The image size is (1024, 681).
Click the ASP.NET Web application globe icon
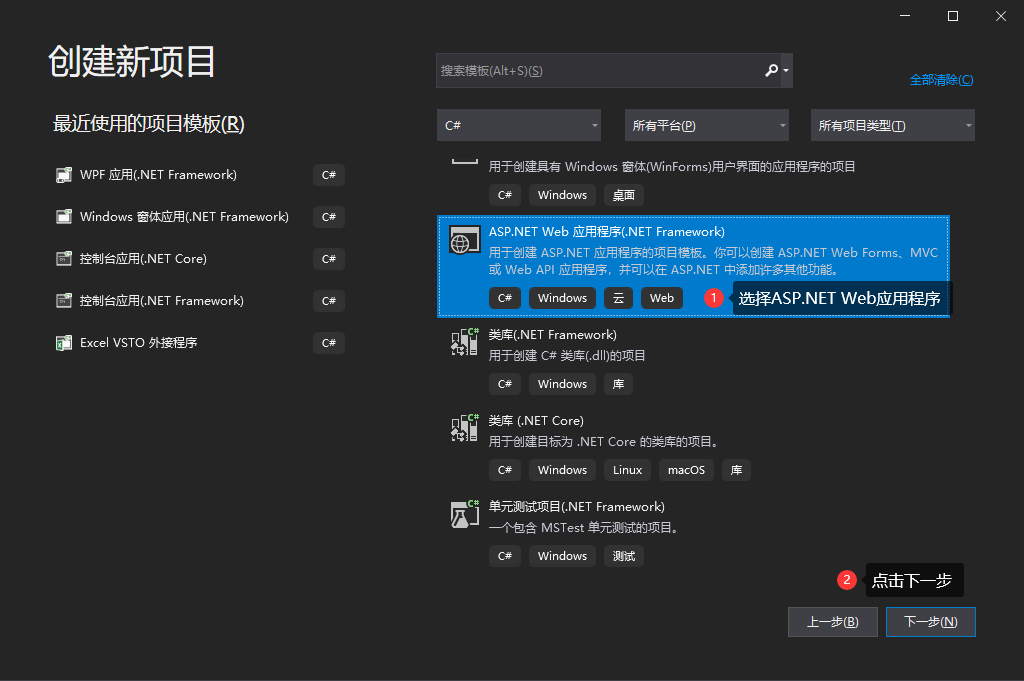coord(464,240)
